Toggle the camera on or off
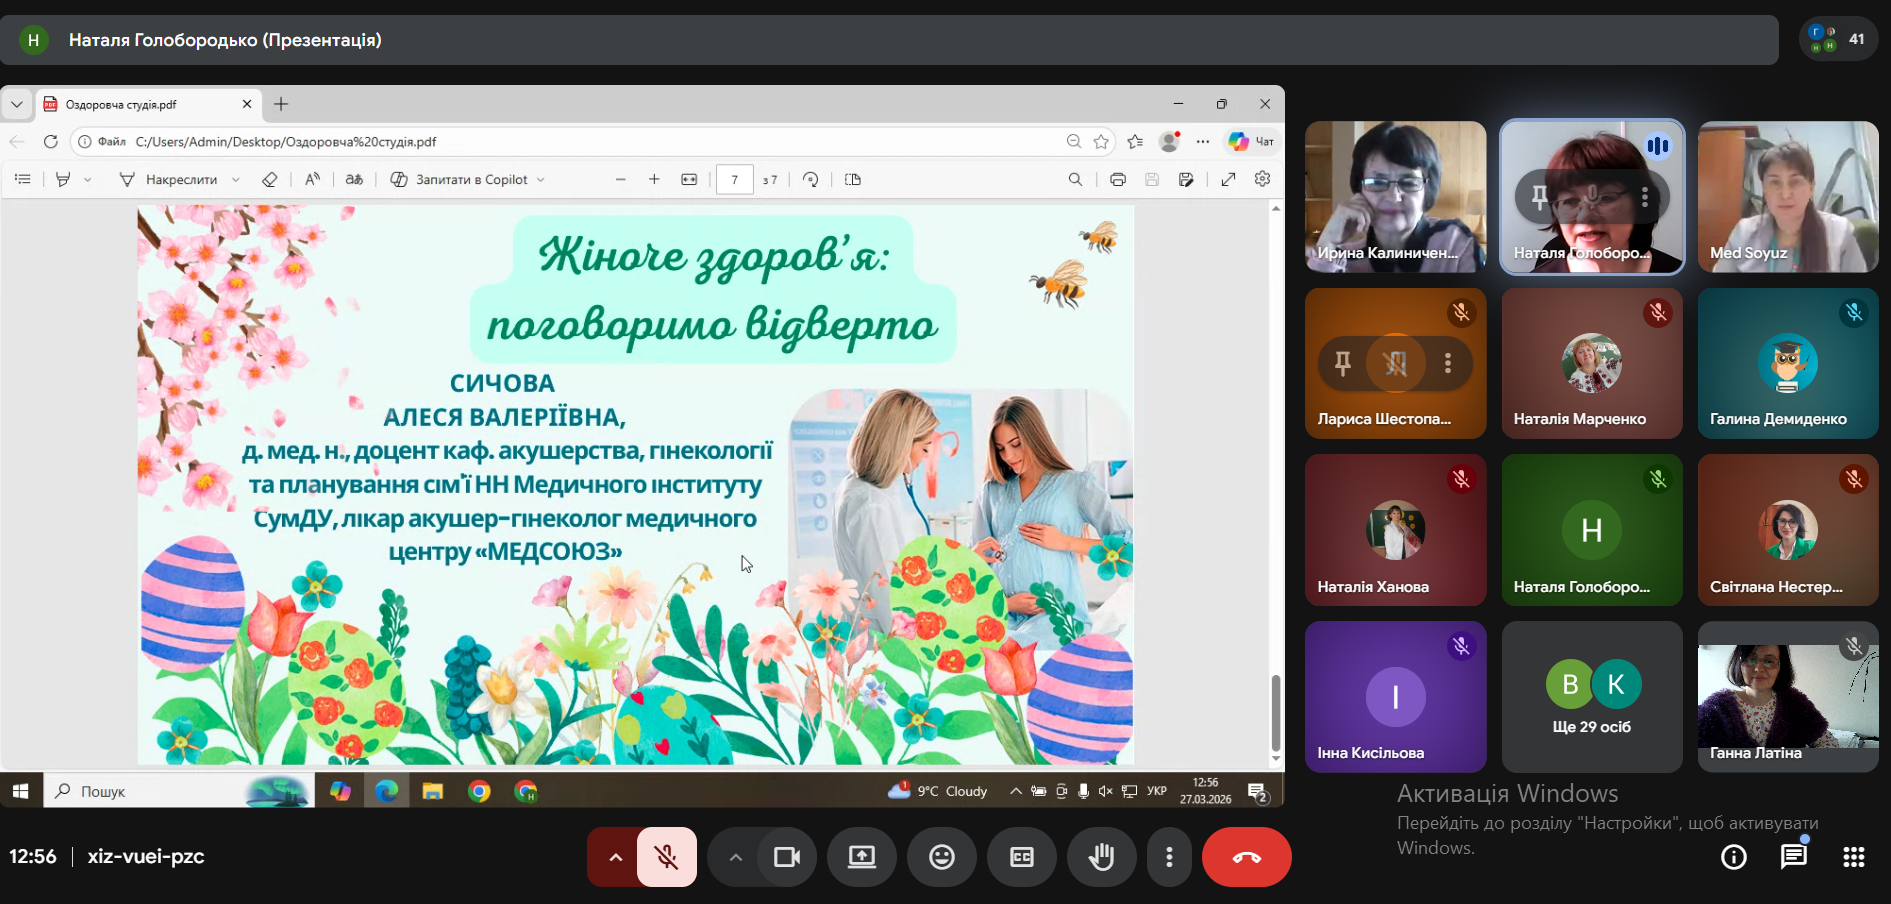 pos(787,857)
